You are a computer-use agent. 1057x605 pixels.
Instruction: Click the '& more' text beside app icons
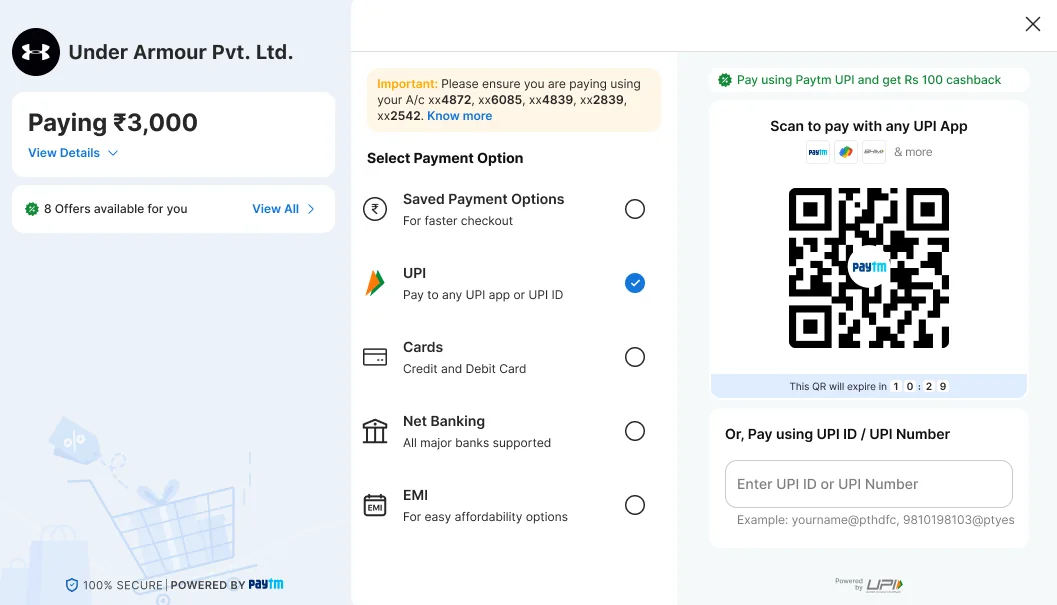913,152
